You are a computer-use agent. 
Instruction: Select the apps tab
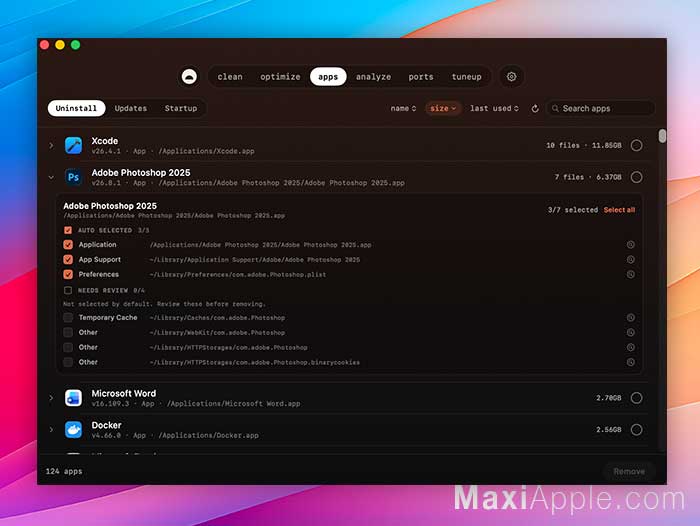[x=328, y=77]
